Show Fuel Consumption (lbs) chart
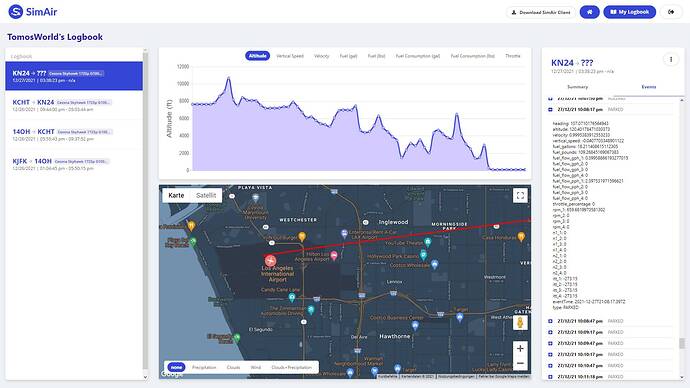 (x=473, y=56)
